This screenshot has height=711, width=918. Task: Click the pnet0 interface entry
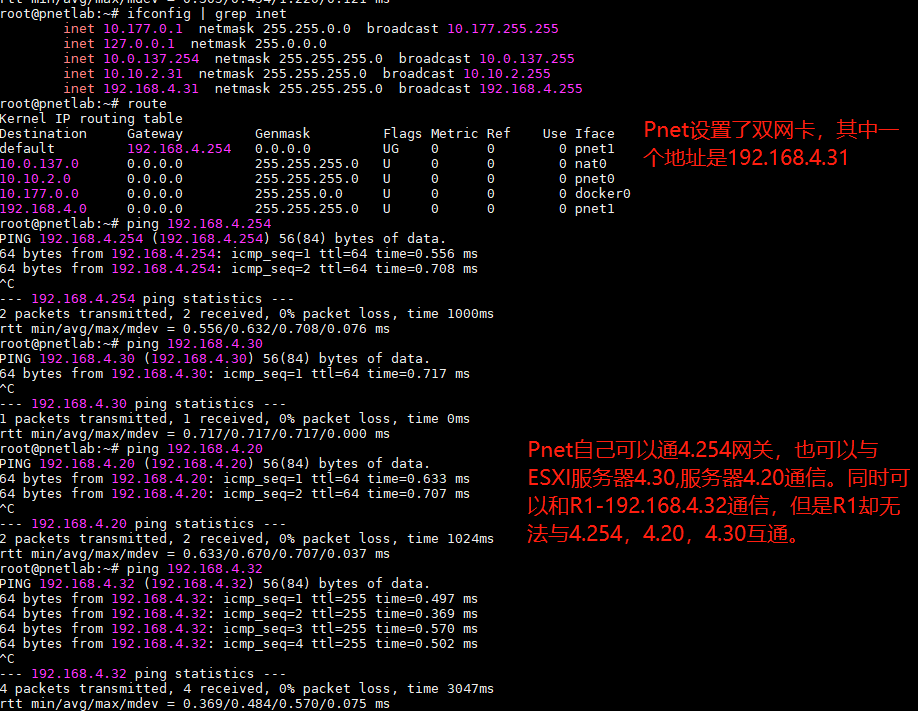pyautogui.click(x=595, y=179)
